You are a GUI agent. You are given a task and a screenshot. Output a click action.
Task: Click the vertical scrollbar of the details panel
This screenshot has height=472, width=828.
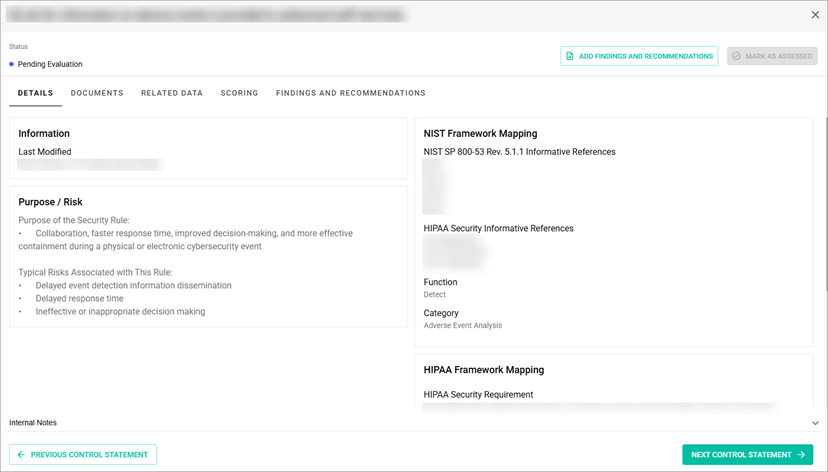[825, 203]
